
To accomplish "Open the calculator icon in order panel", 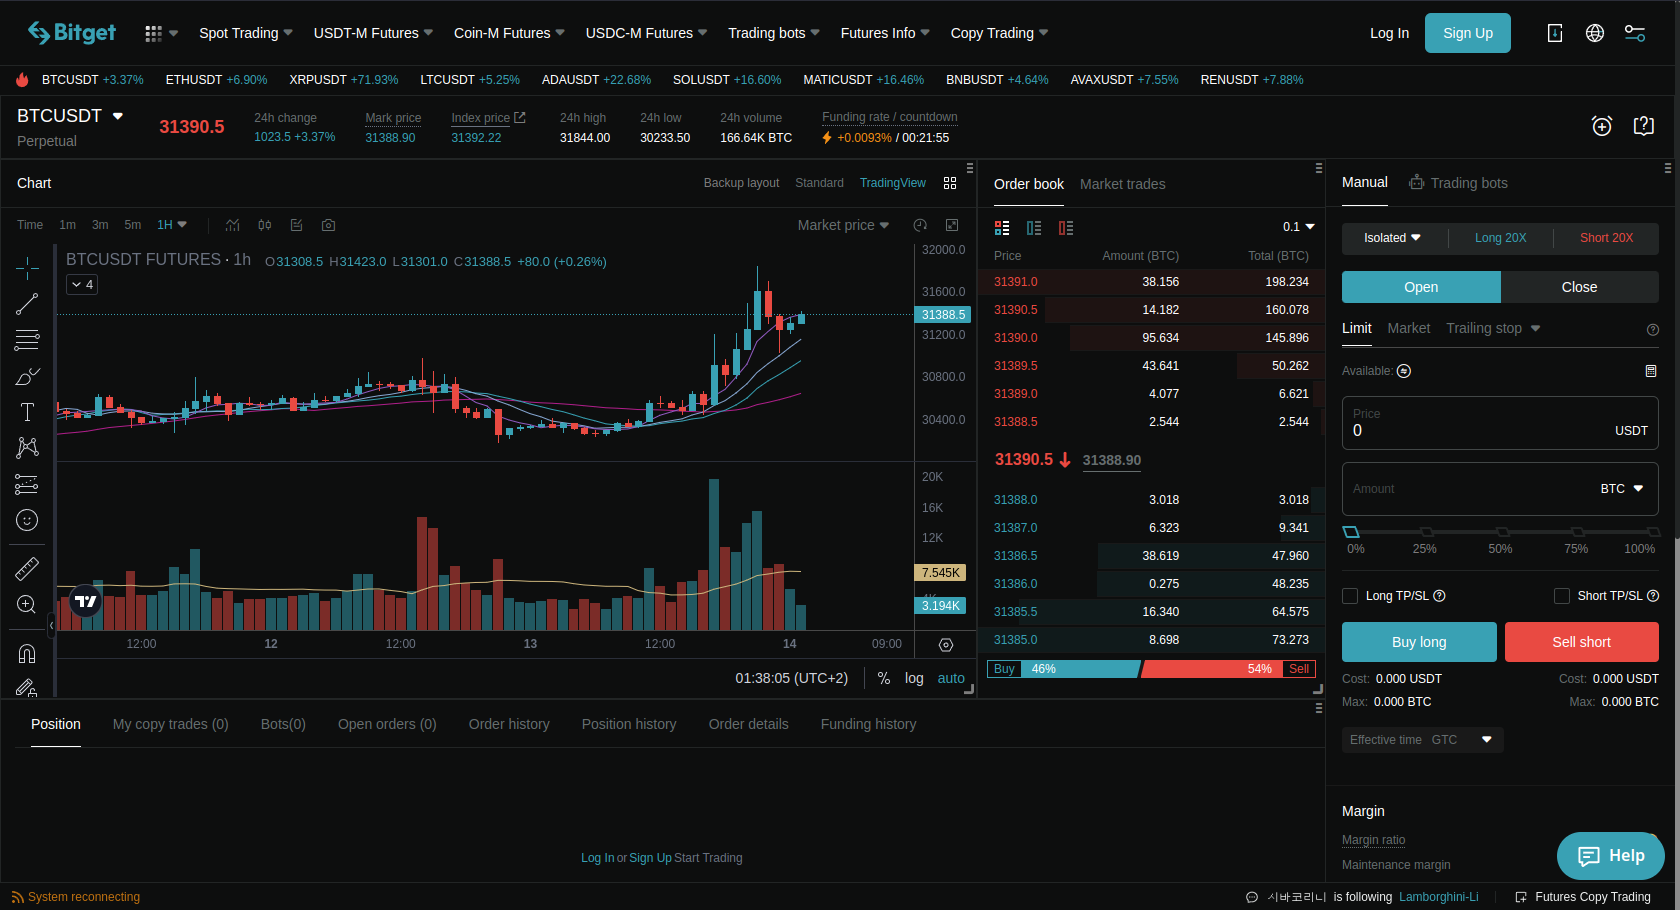I will 1651,371.
